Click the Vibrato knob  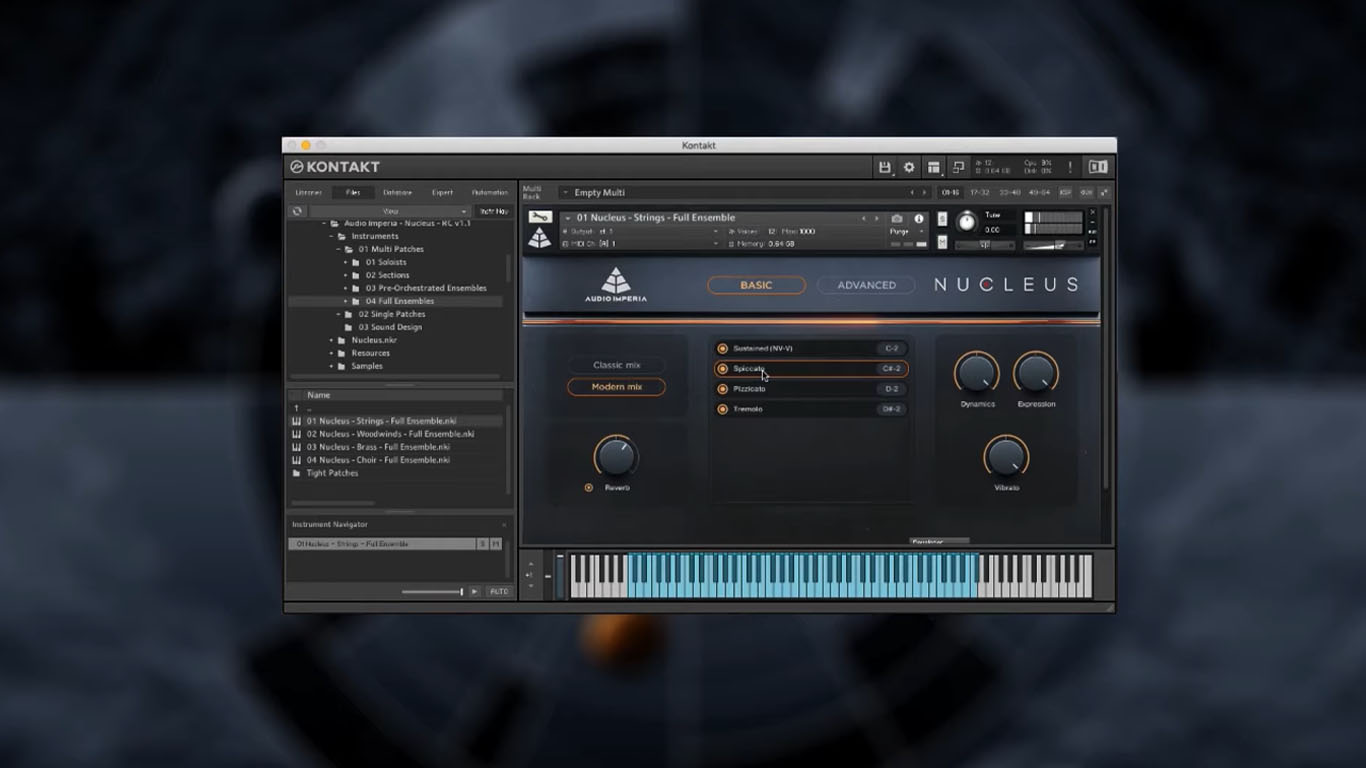pyautogui.click(x=1006, y=457)
